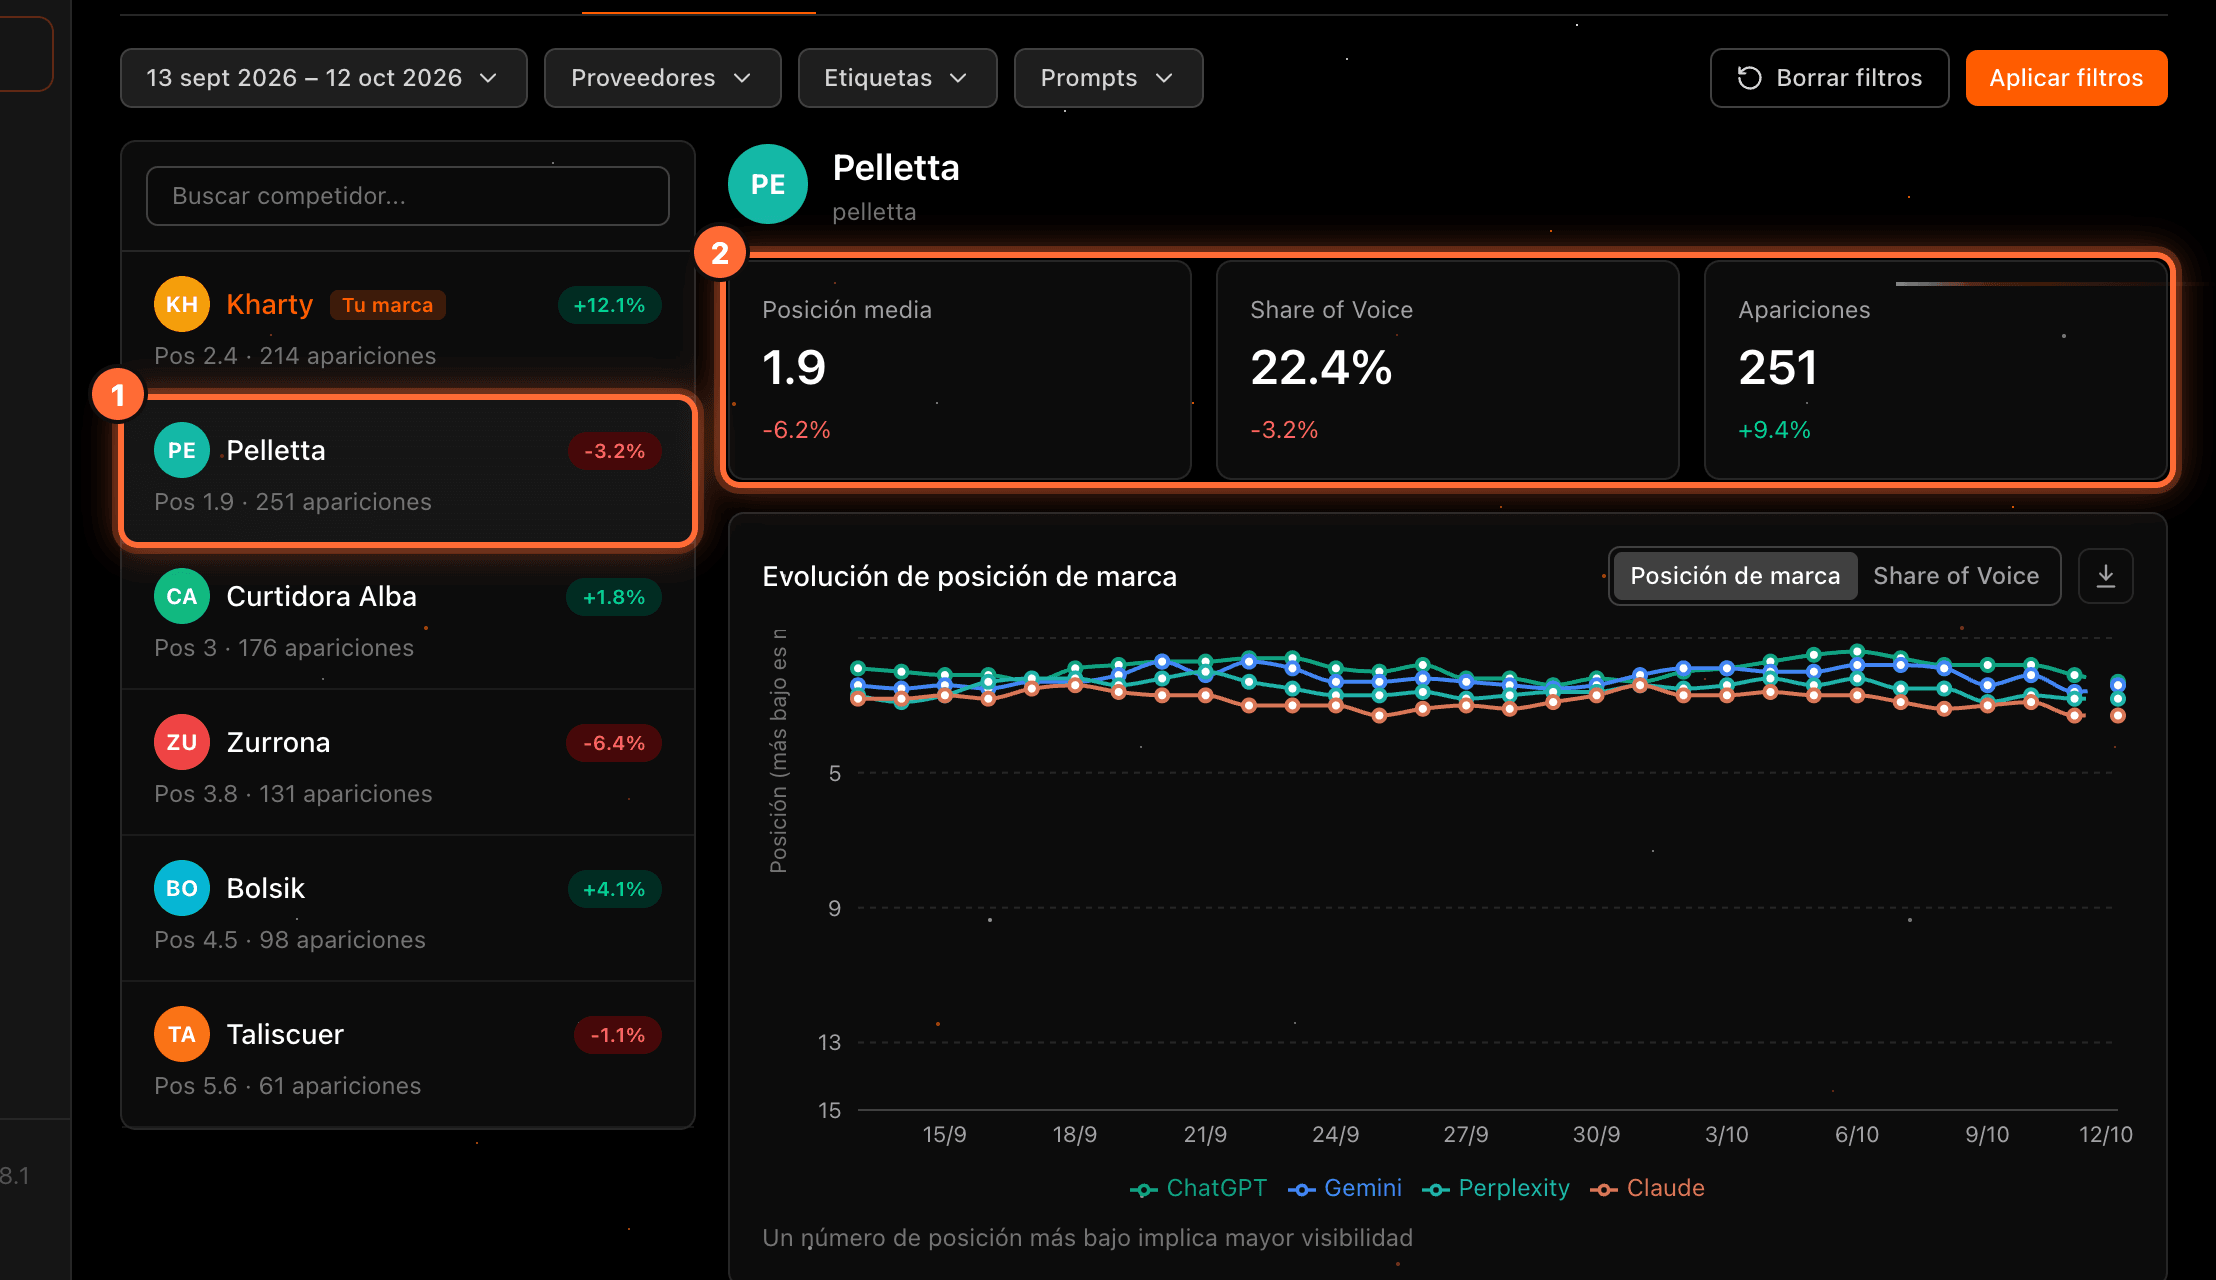Click the Tu marca badge

pyautogui.click(x=387, y=305)
